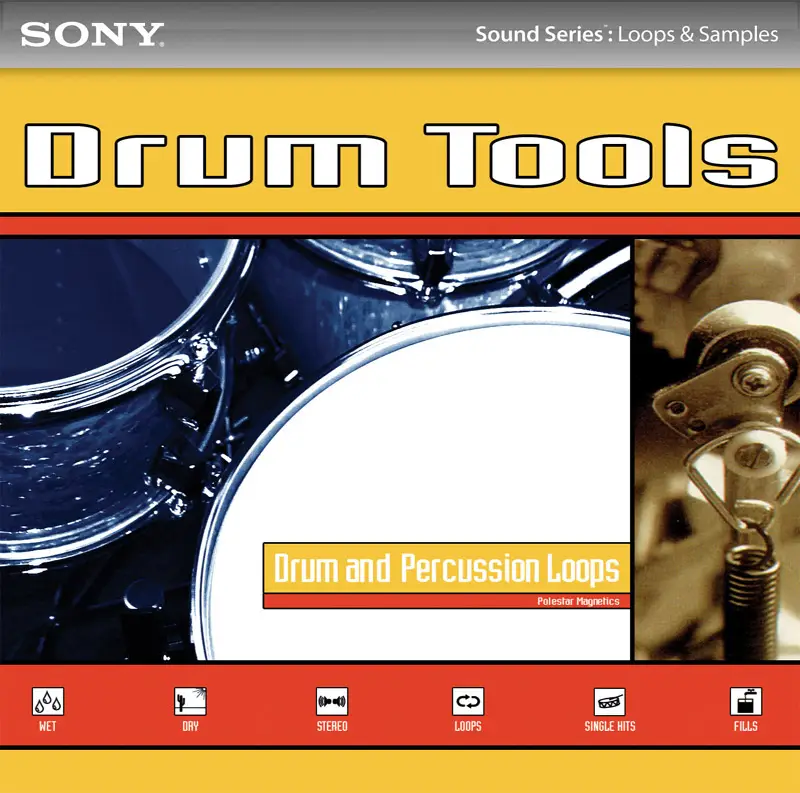This screenshot has width=800, height=793.
Task: Click the Dry cactus icon
Action: 190,701
